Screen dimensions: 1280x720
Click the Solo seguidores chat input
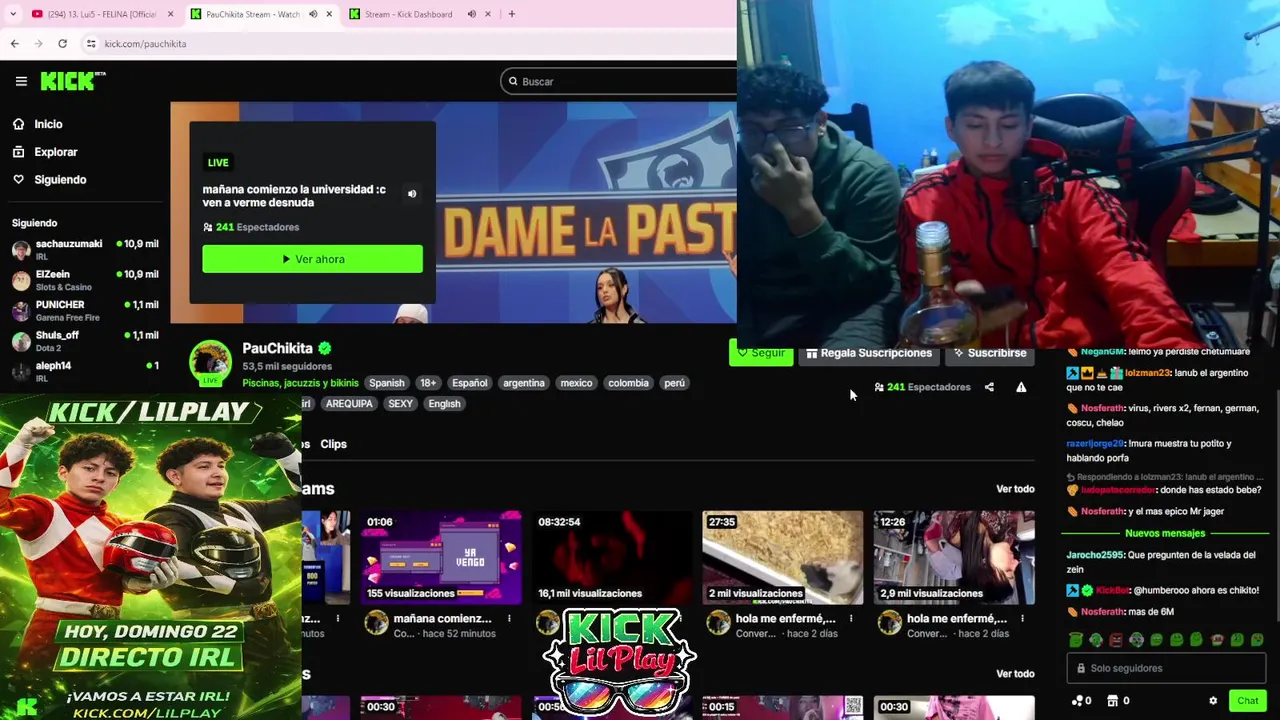[x=1166, y=668]
